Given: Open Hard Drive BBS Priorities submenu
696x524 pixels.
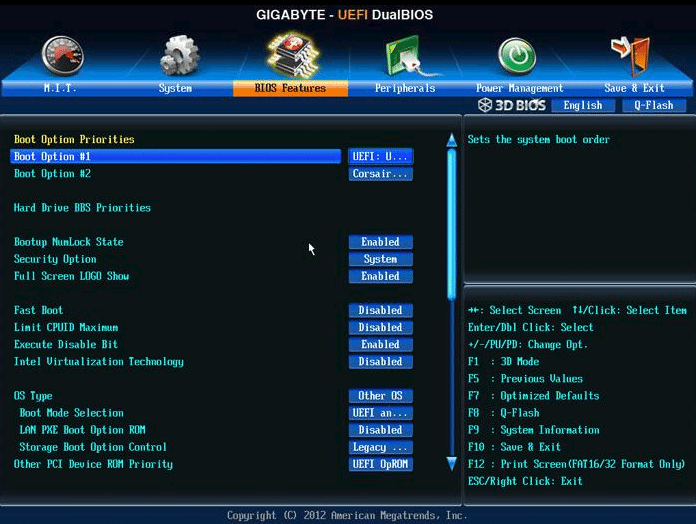Looking at the screenshot, I should click(x=82, y=208).
